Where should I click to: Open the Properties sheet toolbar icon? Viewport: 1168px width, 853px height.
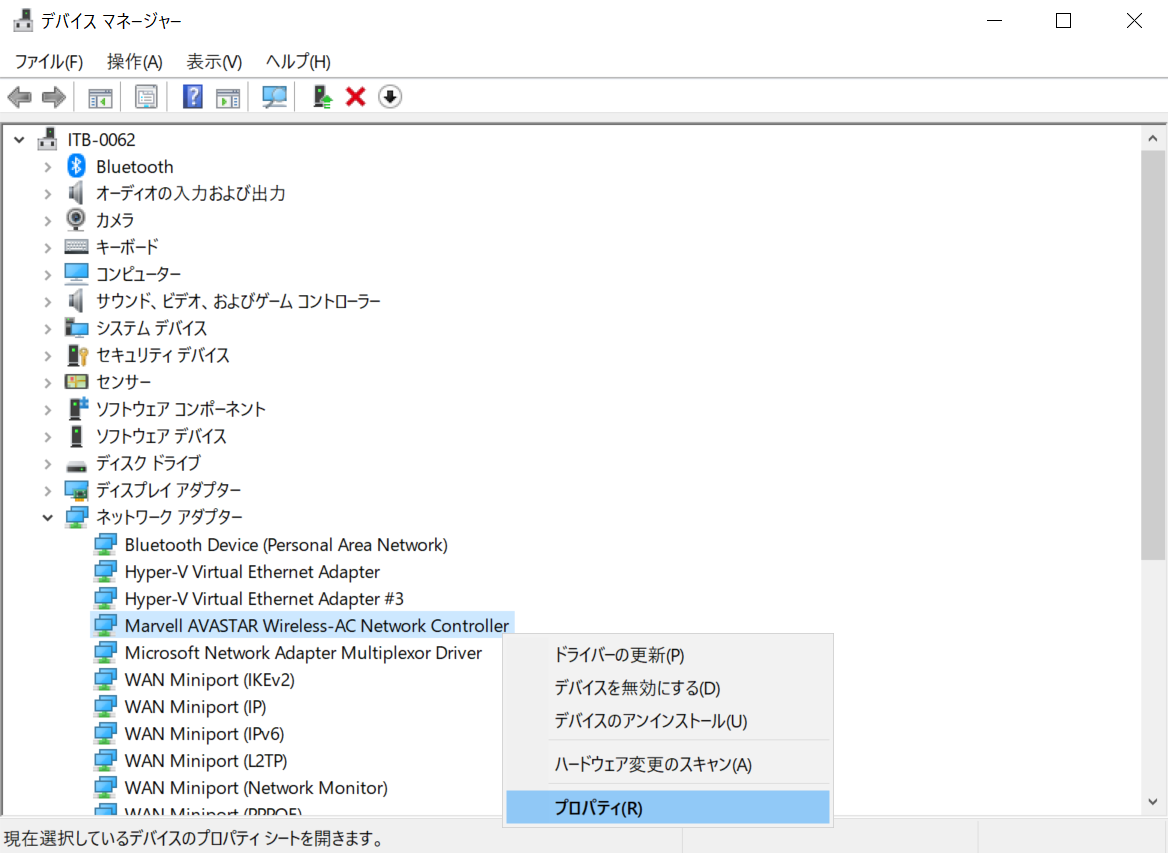coord(146,97)
